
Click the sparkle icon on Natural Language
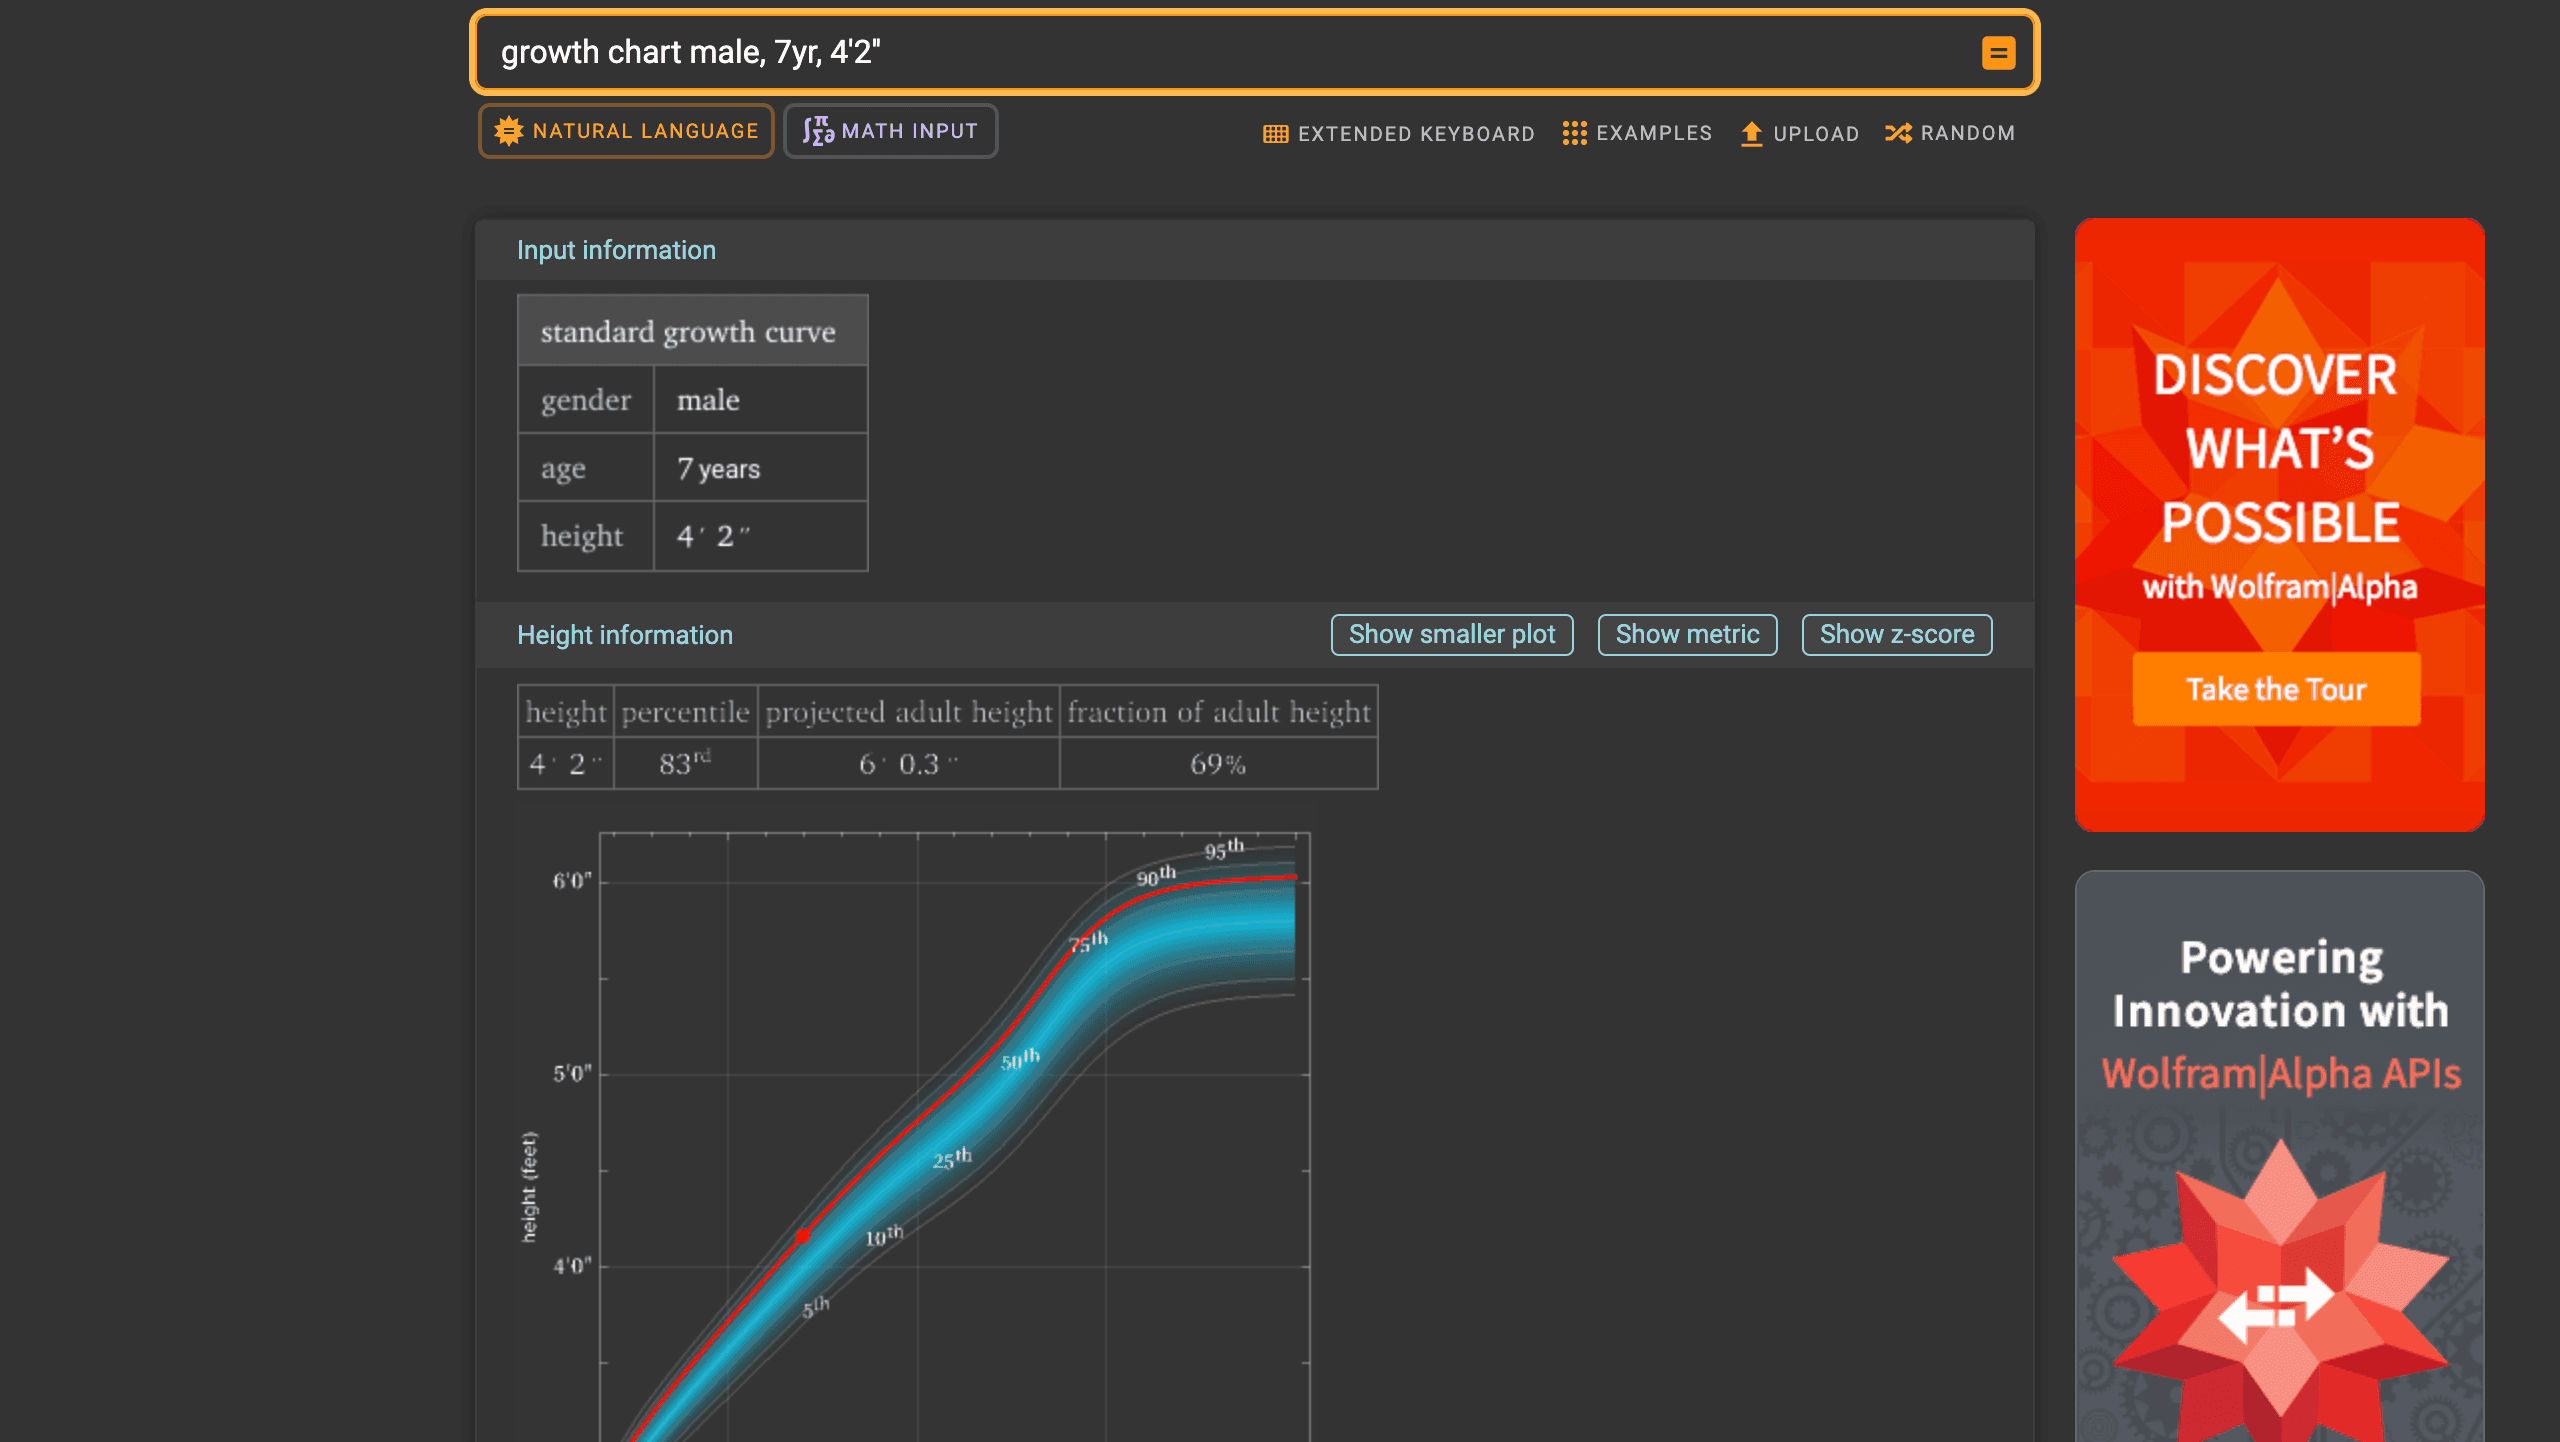click(509, 130)
